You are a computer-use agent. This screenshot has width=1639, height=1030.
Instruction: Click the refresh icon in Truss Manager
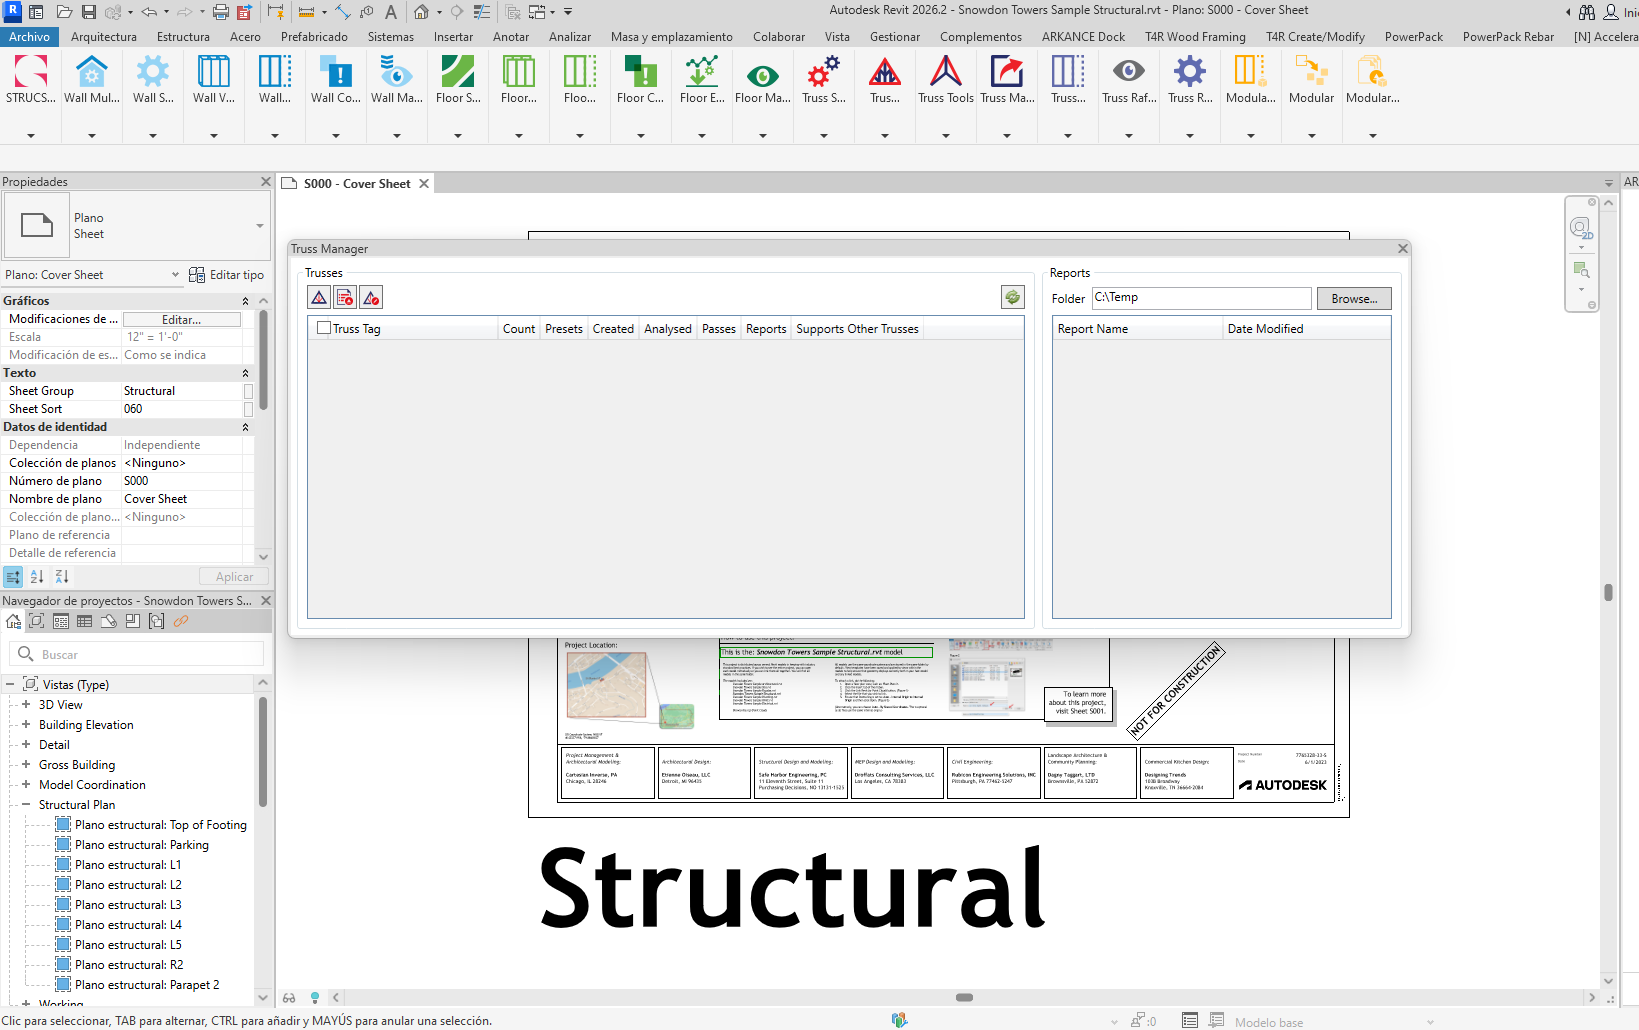(1012, 297)
